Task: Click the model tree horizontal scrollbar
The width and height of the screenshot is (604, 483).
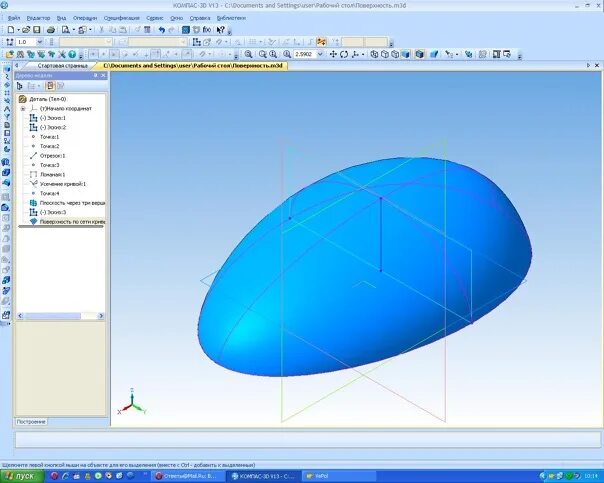Action: click(x=60, y=316)
